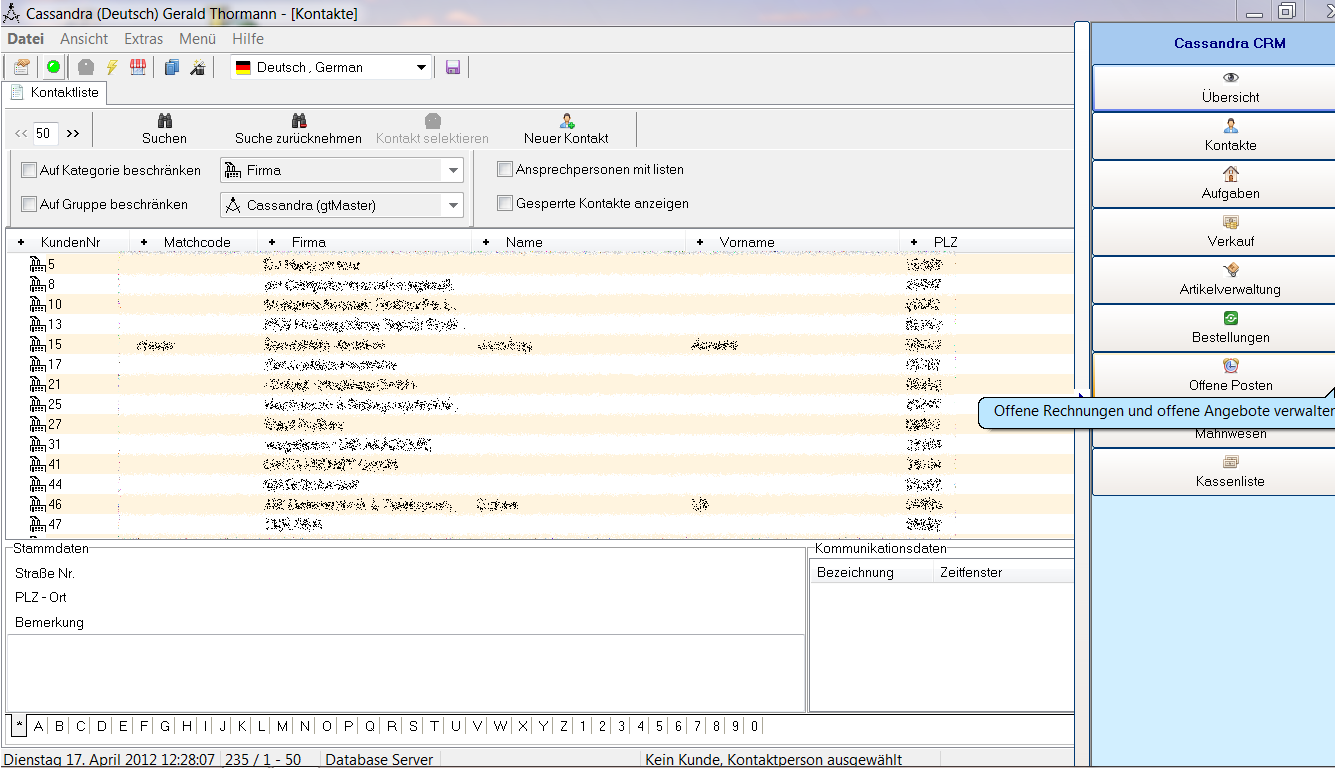Filter contacts by digit 5
Screen dimensions: 1335x768
[x=659, y=726]
